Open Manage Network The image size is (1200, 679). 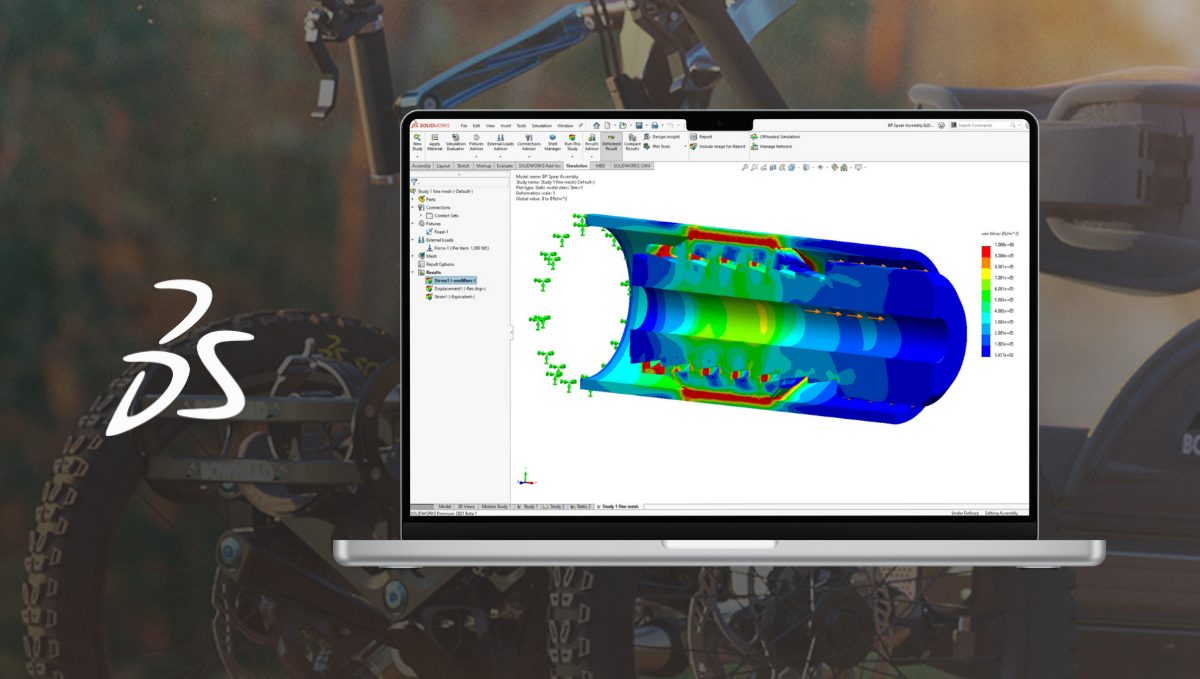770,146
